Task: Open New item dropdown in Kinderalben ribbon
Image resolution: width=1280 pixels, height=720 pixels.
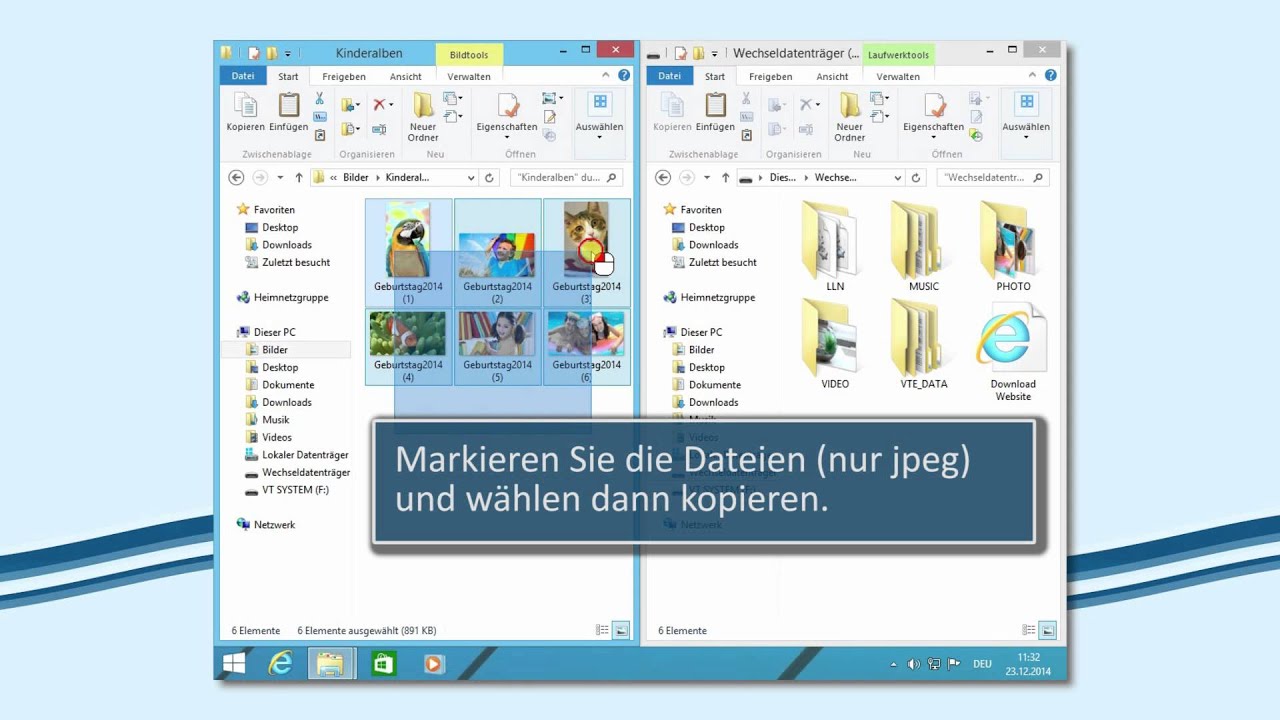Action: click(453, 98)
